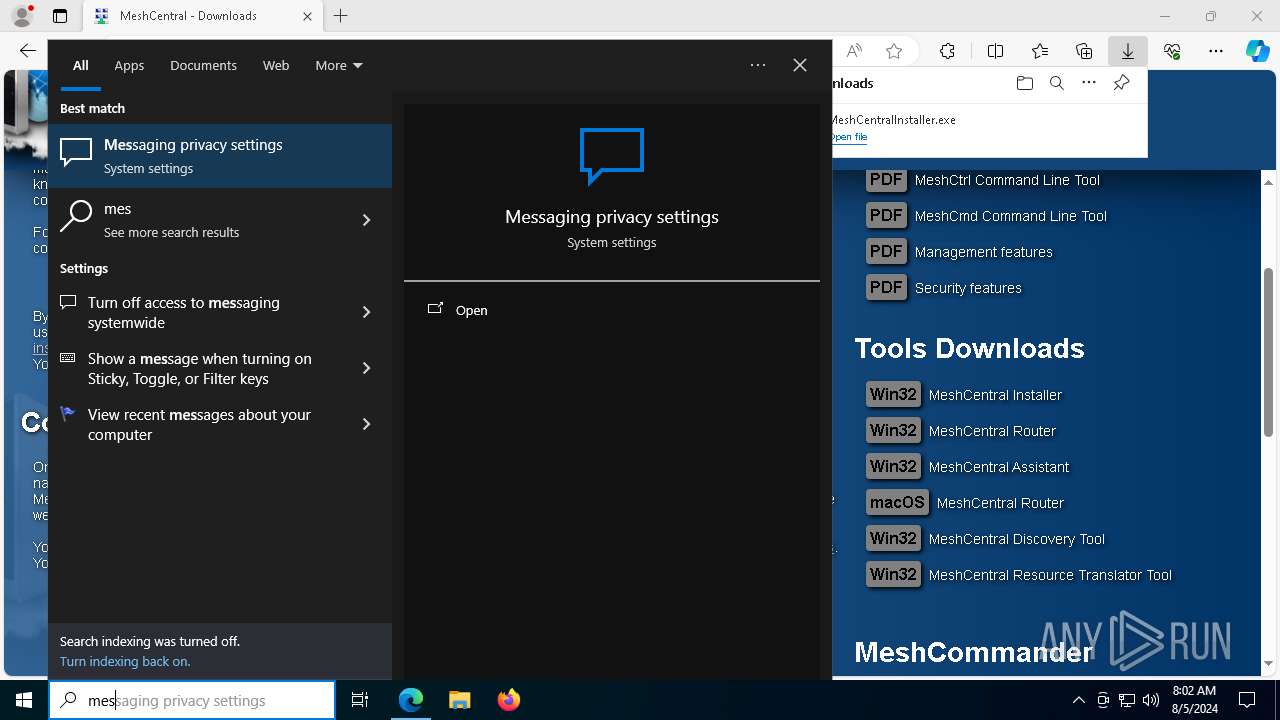
Task: Select the MeshCentral - Downloads tab
Action: click(x=203, y=16)
